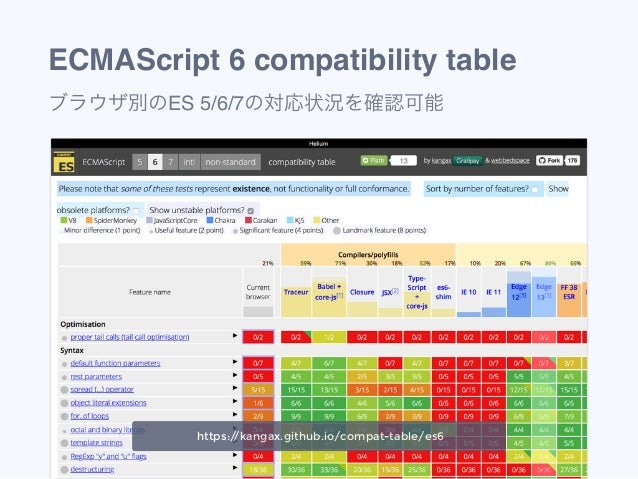Click the blue Chakra legend swatch
Viewport: 638px width, 479px height.
pyautogui.click(x=210, y=220)
